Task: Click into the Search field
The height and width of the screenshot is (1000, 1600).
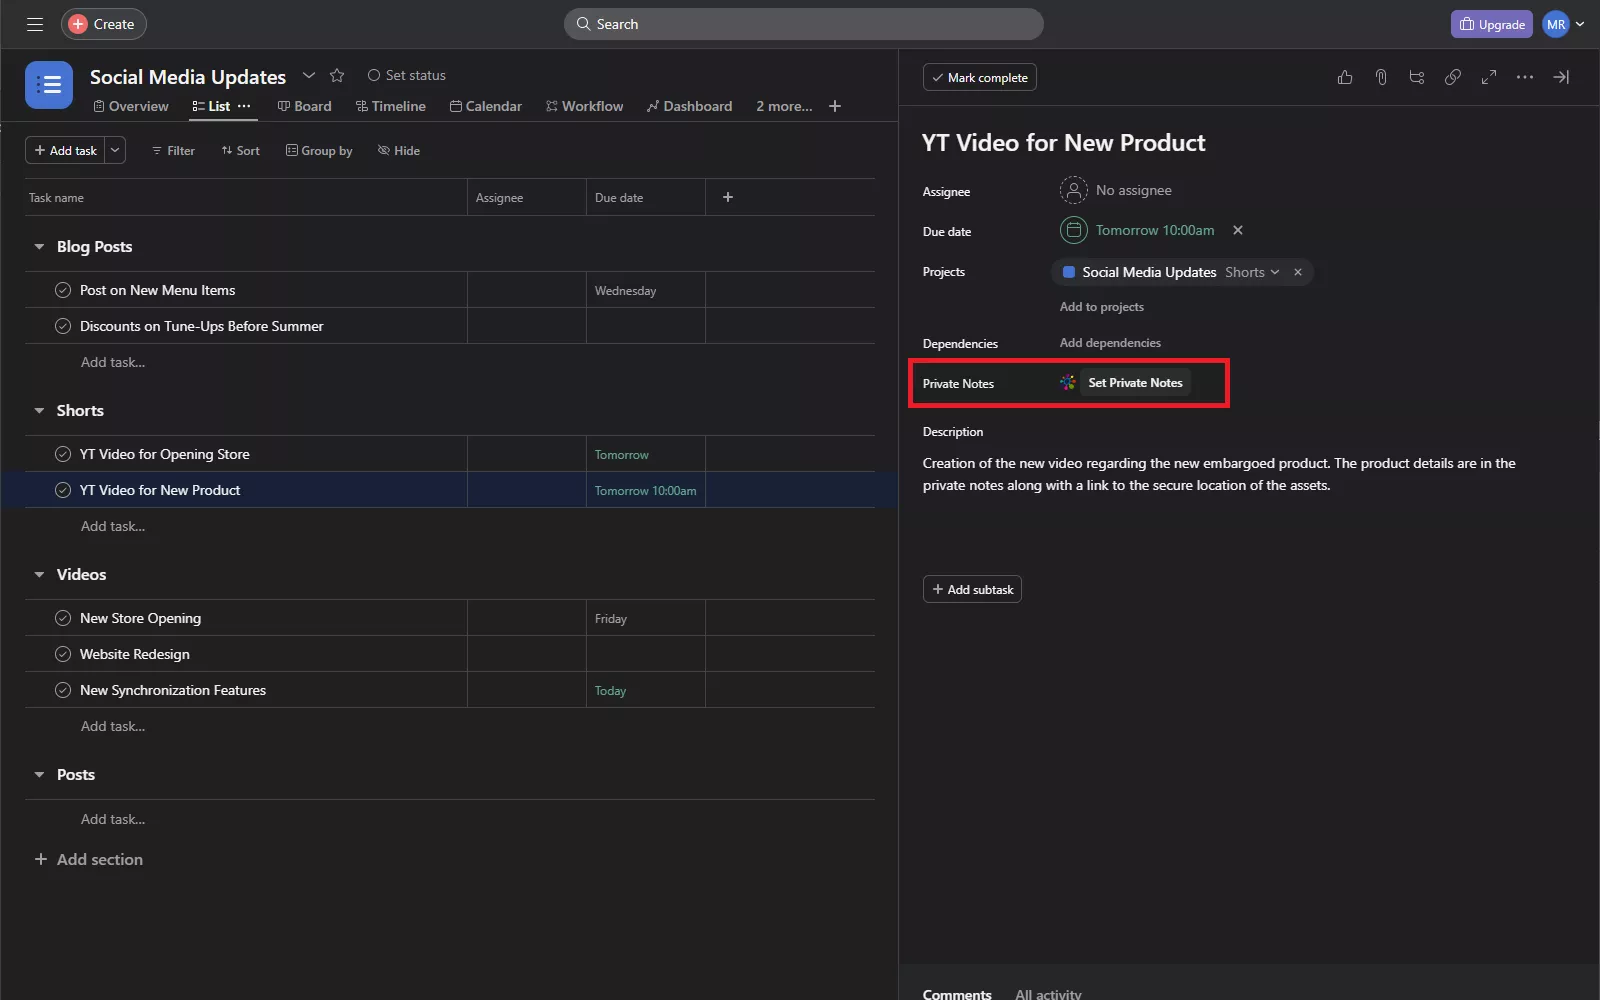Action: click(803, 24)
